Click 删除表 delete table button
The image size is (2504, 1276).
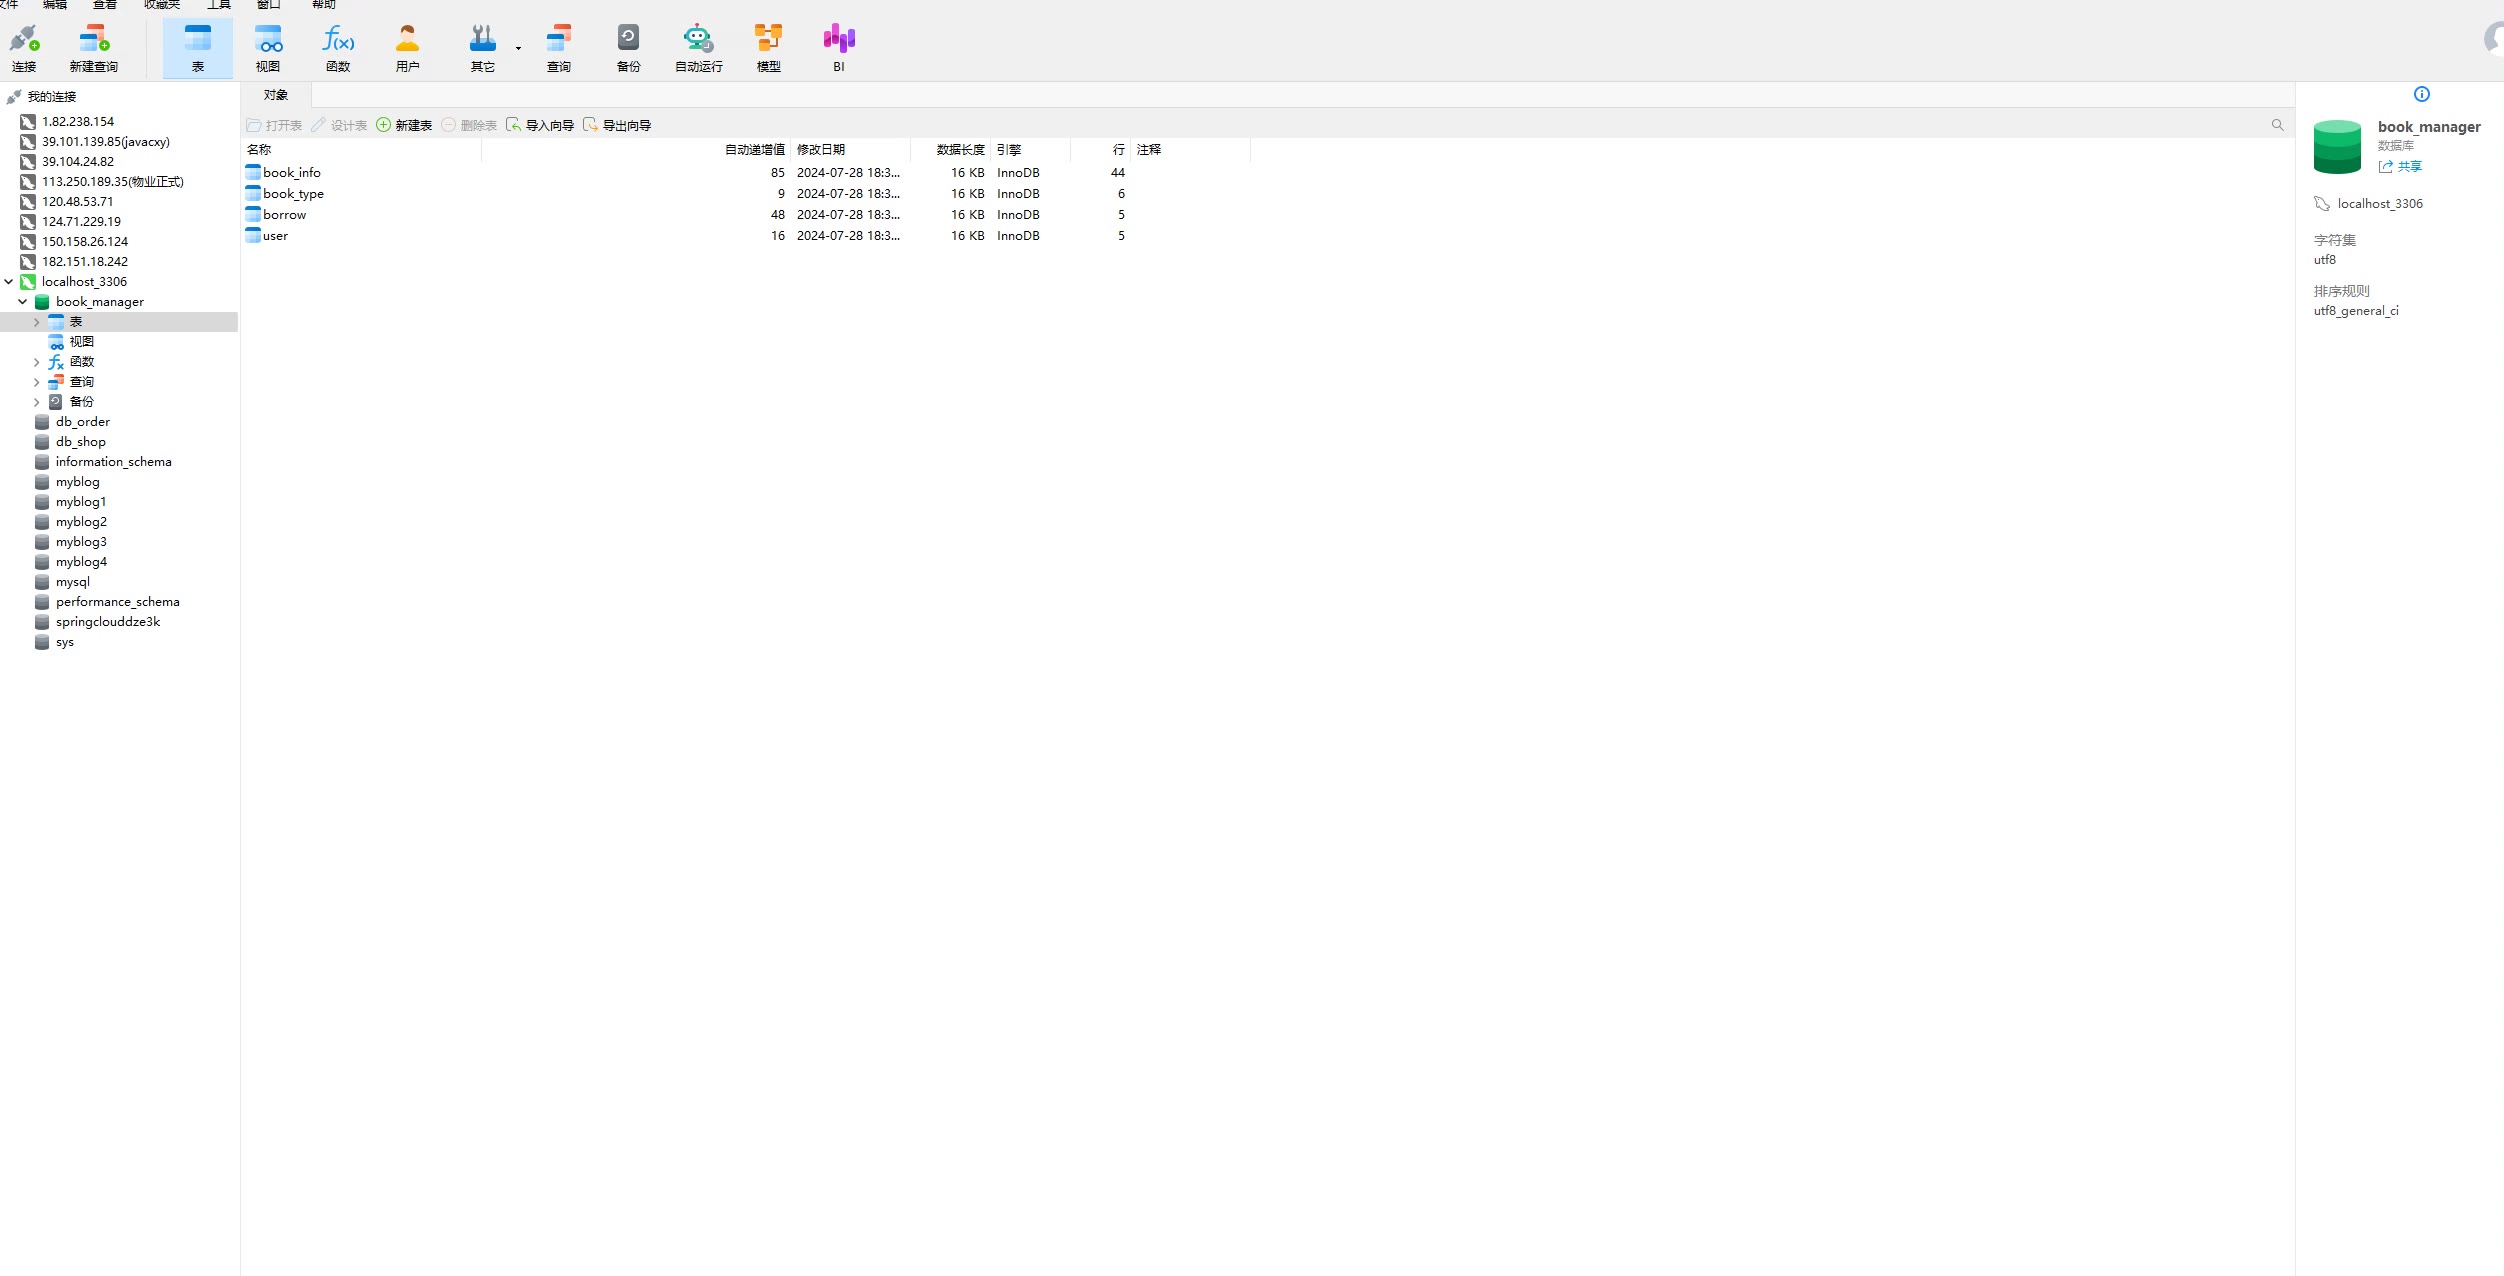469,125
